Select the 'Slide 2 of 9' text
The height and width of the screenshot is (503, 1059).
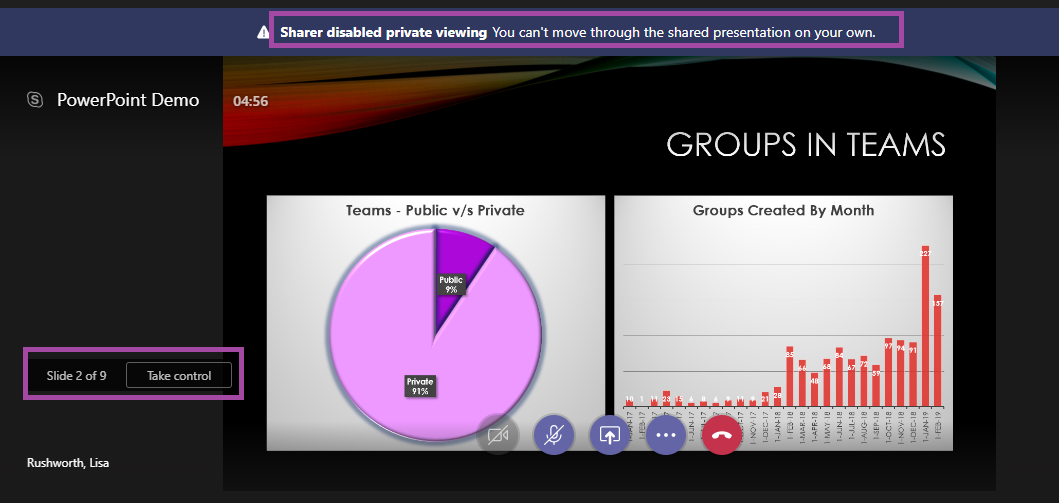pyautogui.click(x=76, y=375)
